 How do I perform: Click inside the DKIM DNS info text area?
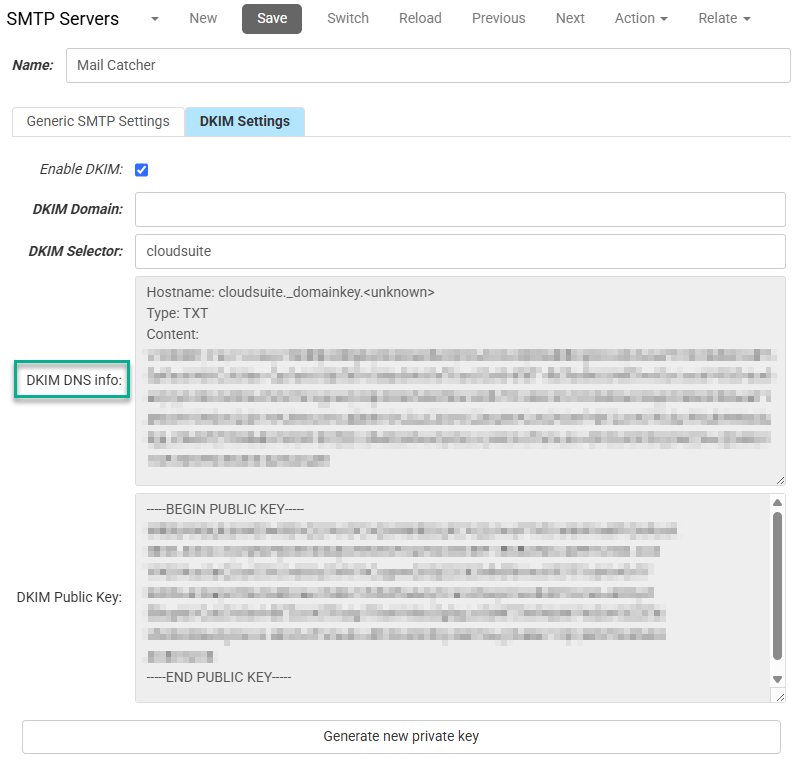[460, 380]
